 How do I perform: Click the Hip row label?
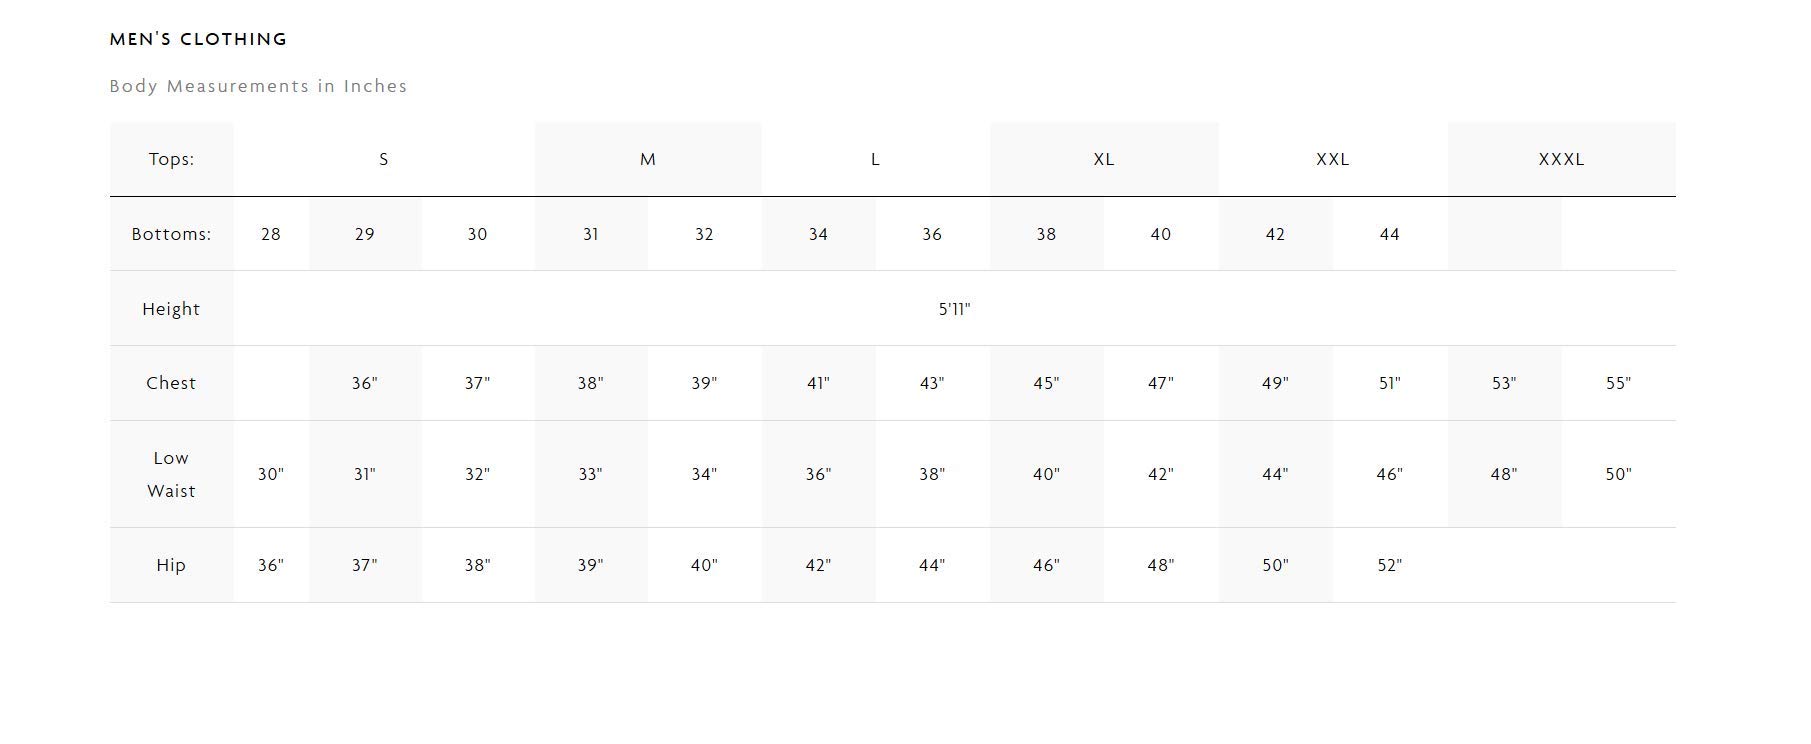point(171,565)
